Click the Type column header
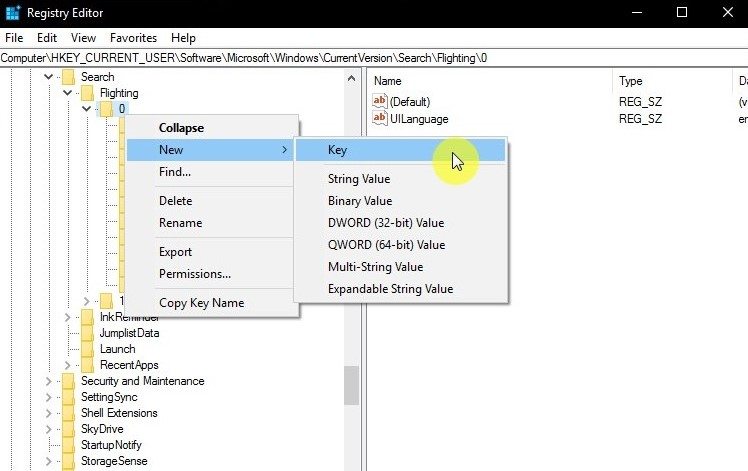 click(x=631, y=80)
